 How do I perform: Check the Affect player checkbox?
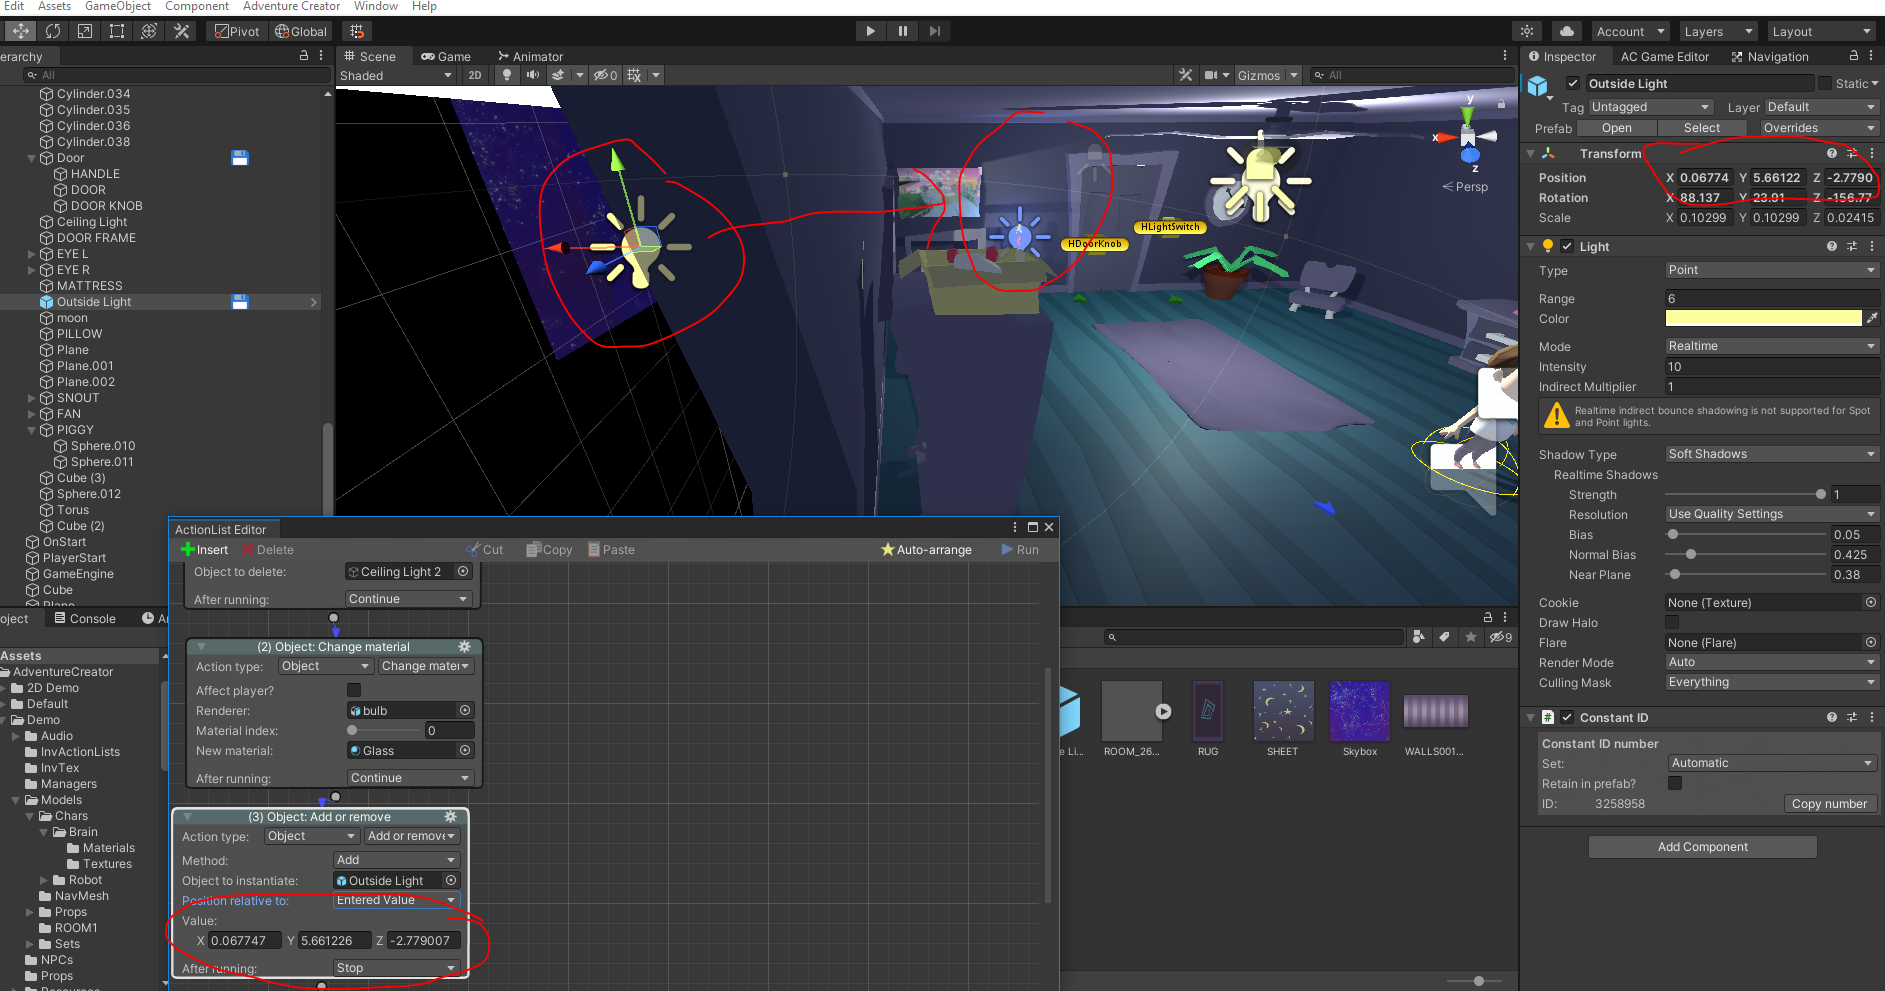[x=353, y=691]
